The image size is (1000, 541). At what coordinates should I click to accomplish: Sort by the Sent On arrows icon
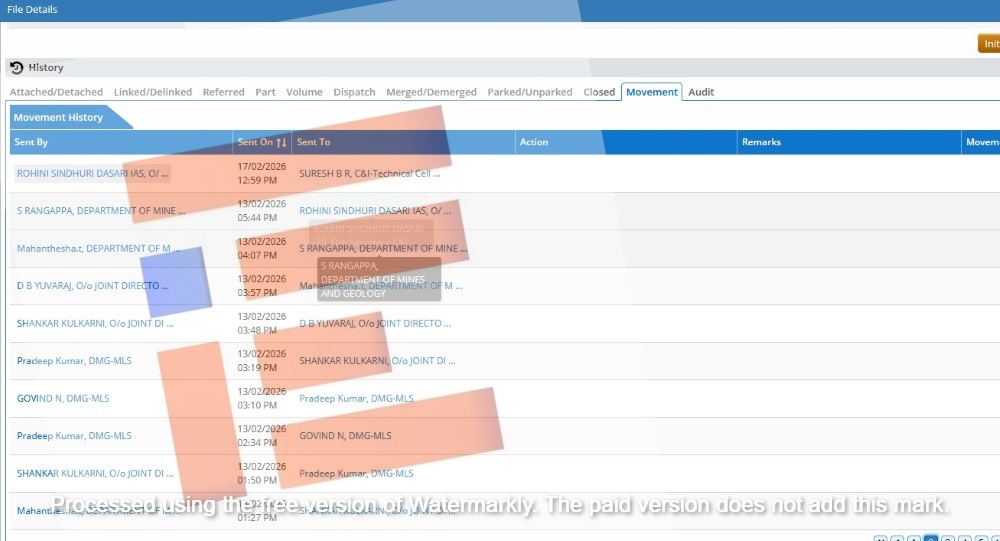pos(282,143)
